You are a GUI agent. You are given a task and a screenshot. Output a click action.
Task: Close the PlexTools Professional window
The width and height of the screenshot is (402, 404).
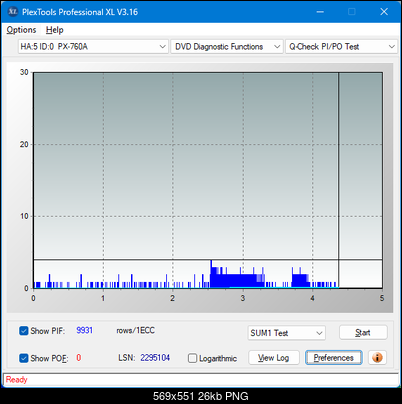[384, 12]
